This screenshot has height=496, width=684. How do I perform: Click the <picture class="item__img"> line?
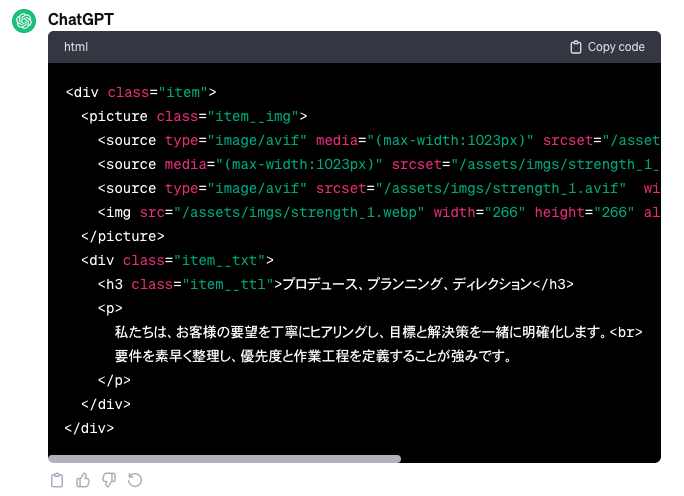point(194,116)
